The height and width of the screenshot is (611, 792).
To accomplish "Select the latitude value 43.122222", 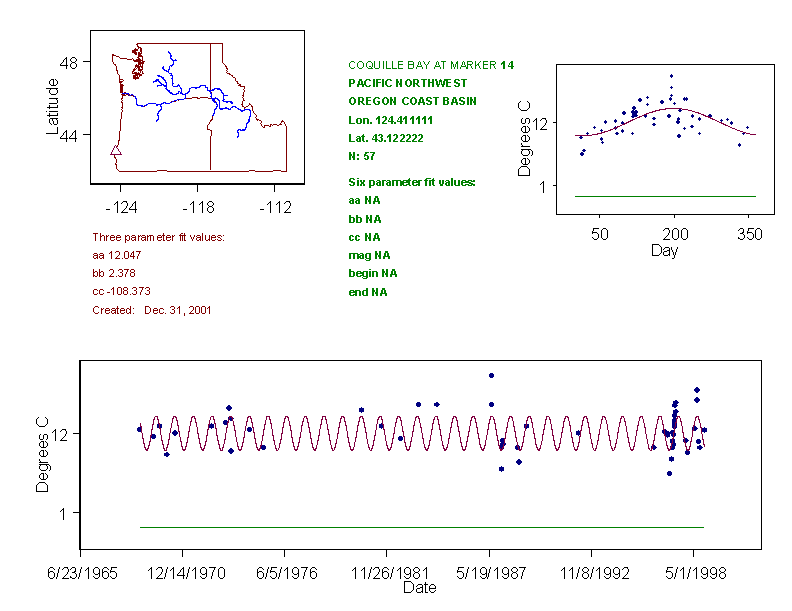I will 398,137.
